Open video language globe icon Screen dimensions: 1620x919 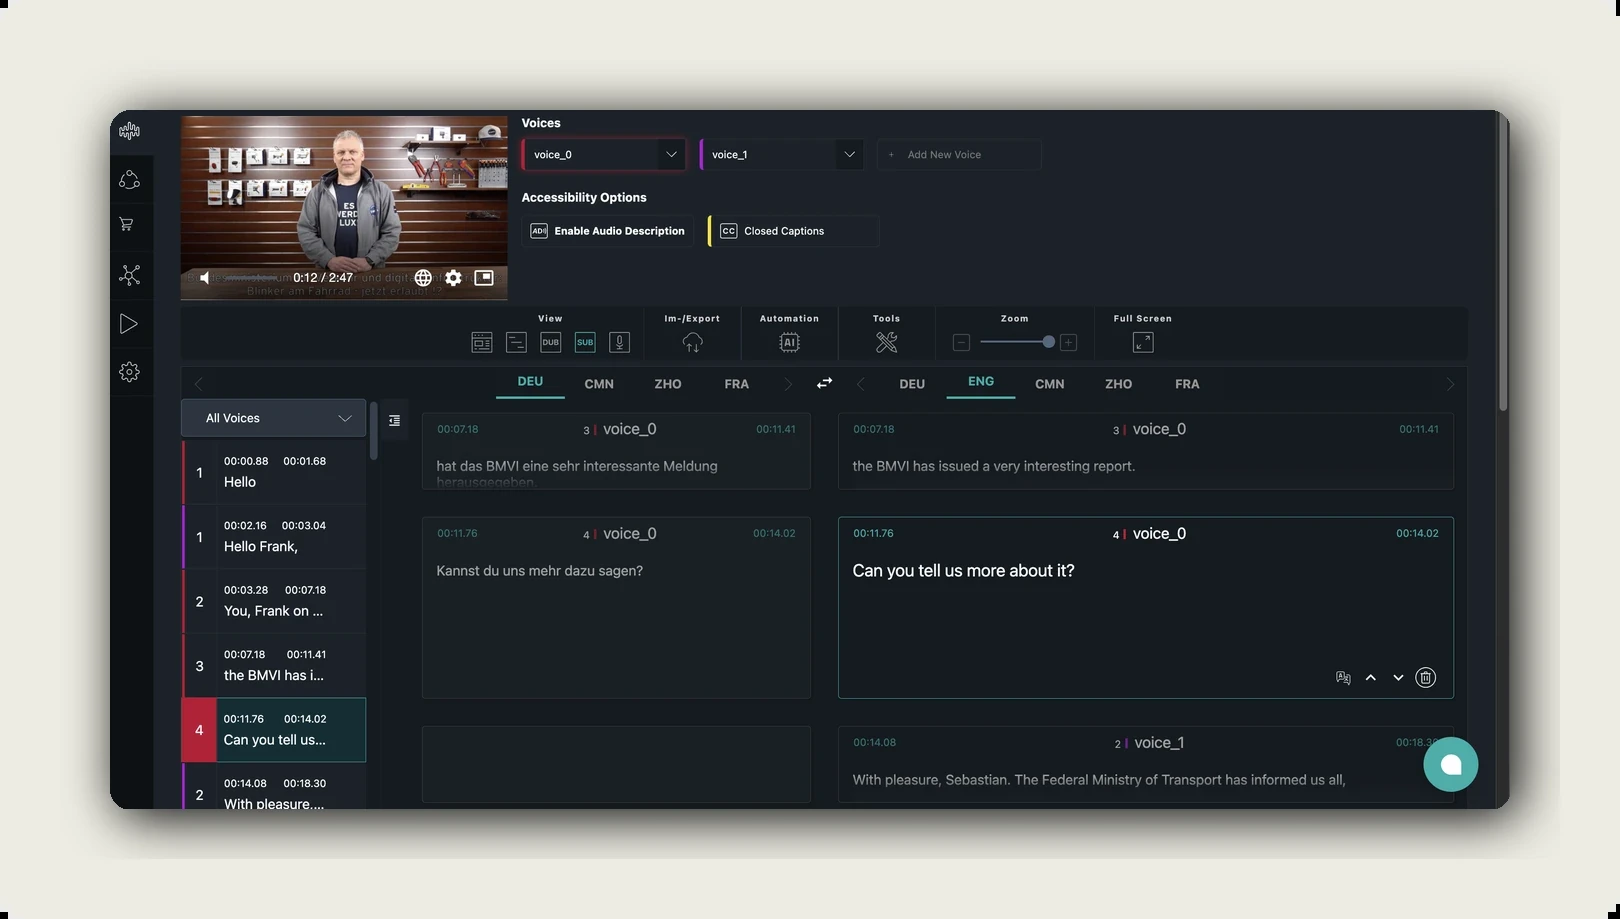(423, 278)
